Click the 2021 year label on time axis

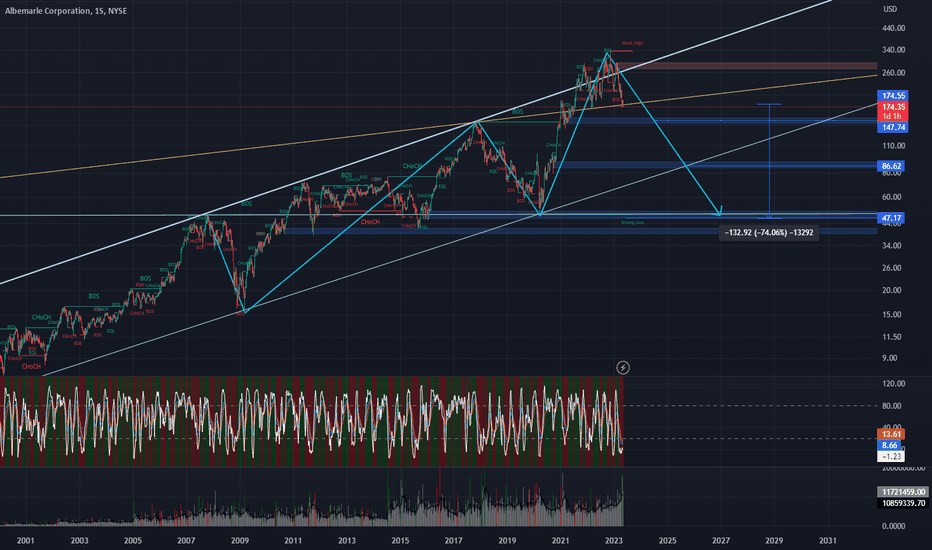560,540
